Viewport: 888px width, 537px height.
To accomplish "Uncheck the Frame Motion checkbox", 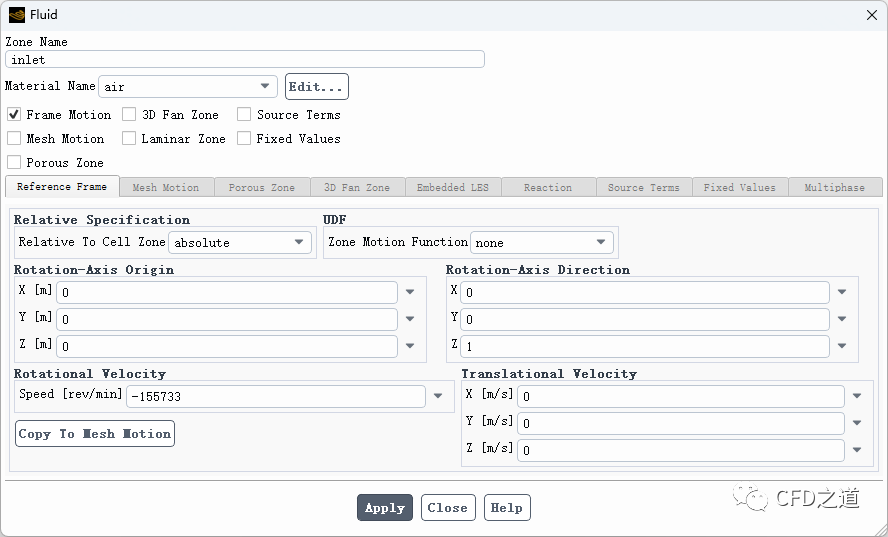I will [14, 114].
